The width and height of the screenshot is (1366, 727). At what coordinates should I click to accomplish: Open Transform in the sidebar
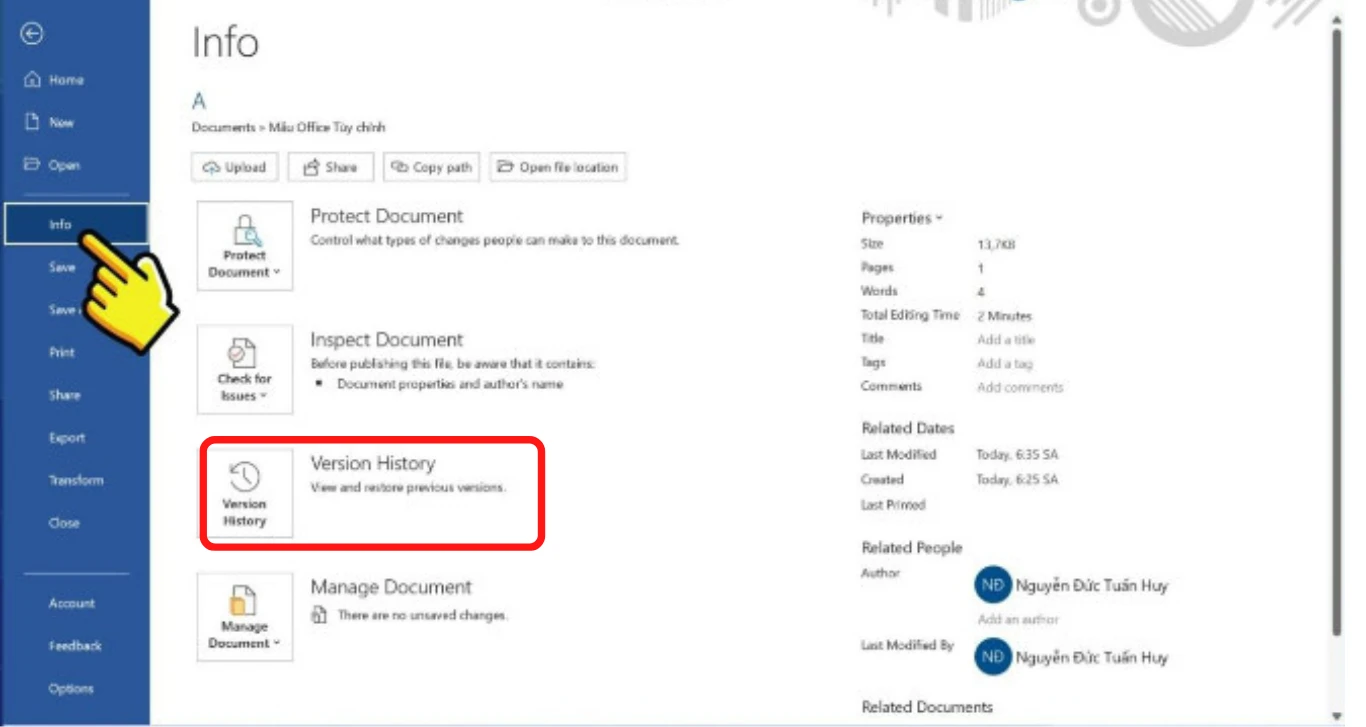click(x=75, y=480)
